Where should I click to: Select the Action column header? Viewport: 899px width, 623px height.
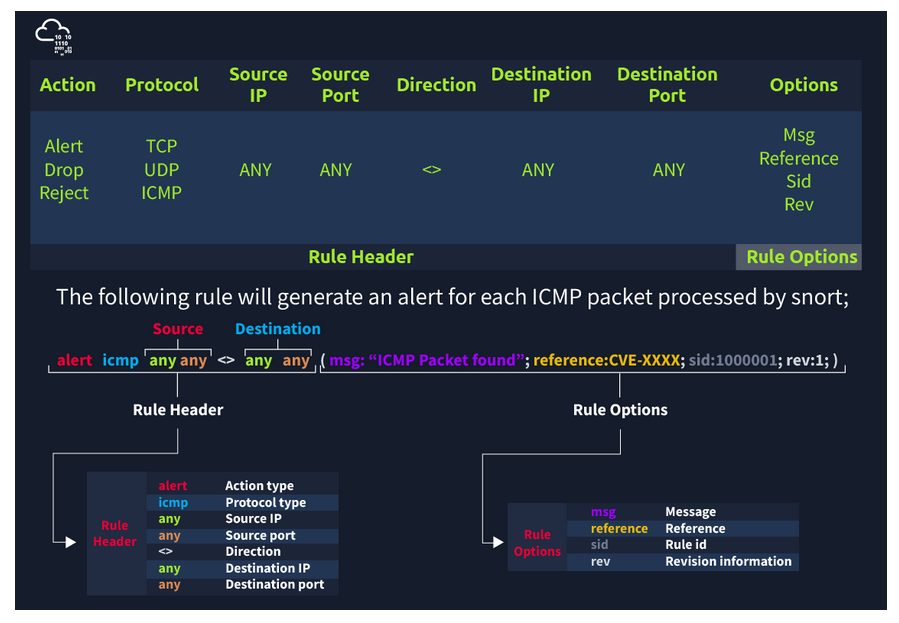tap(67, 85)
